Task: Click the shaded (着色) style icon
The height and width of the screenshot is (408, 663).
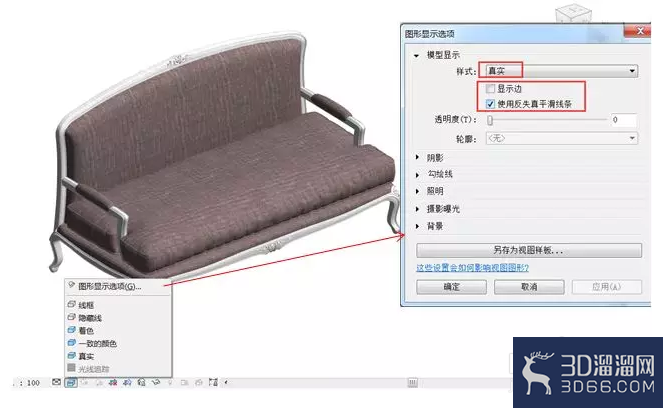Action: tap(71, 330)
